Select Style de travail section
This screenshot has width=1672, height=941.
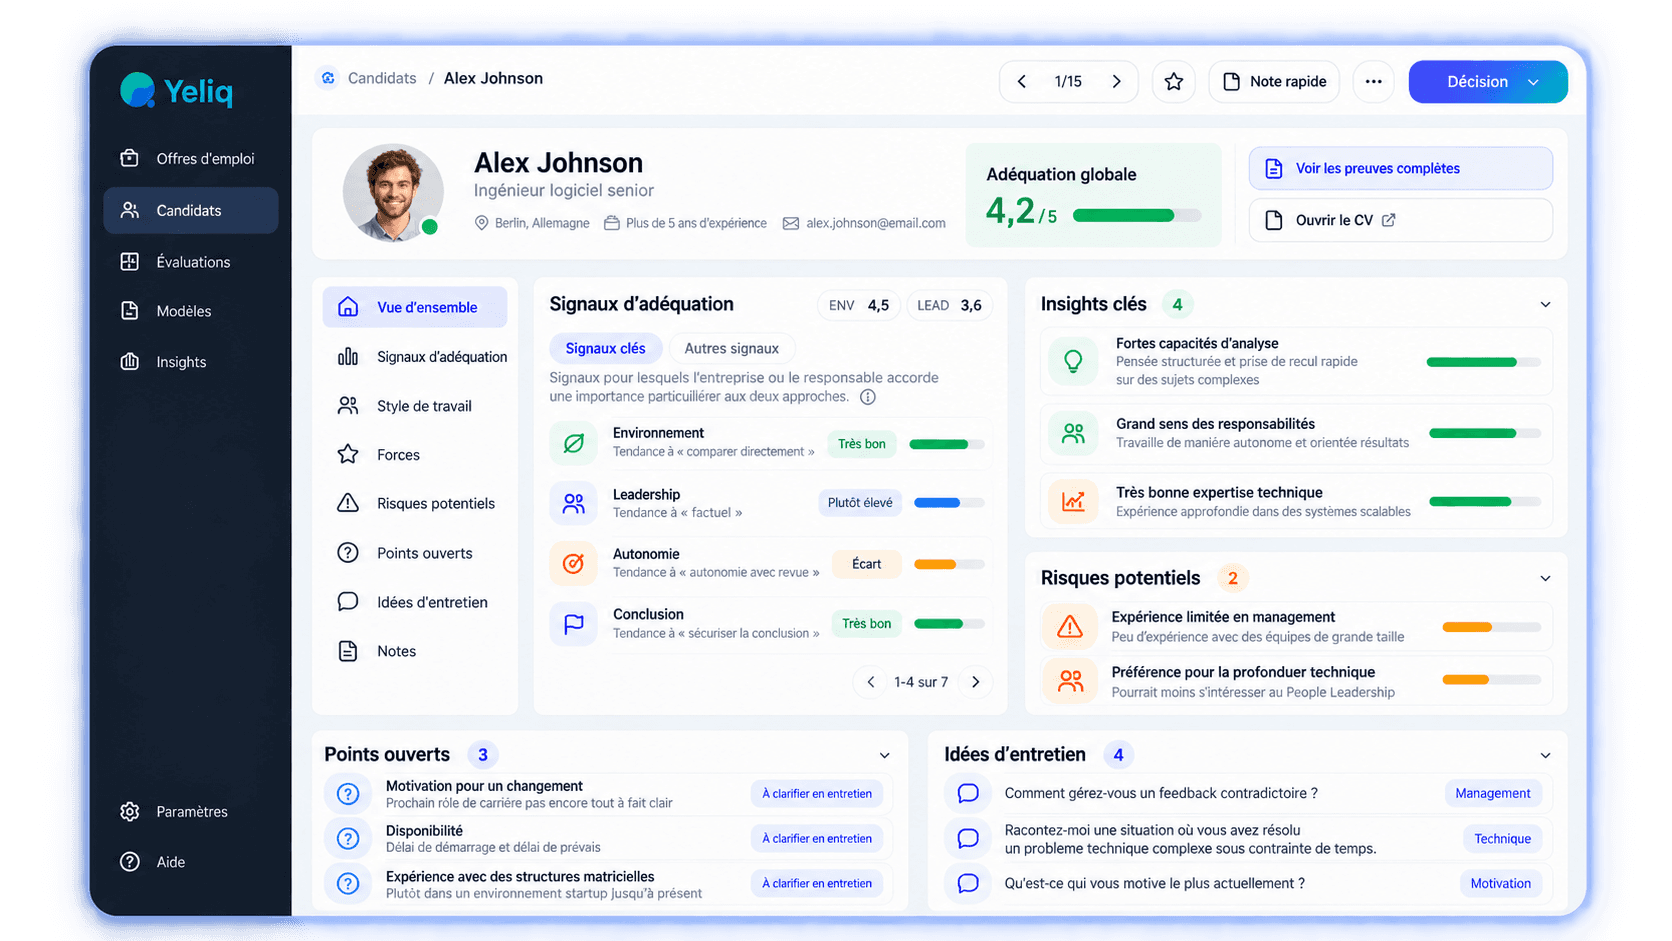415,406
